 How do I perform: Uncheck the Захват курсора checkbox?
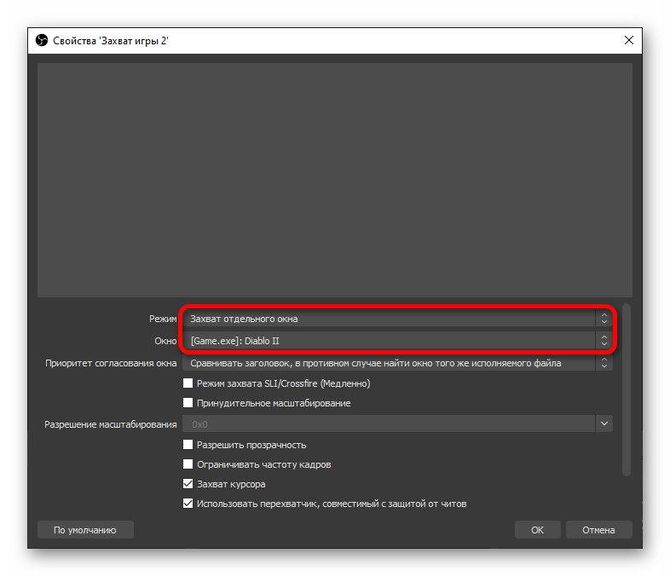[188, 484]
